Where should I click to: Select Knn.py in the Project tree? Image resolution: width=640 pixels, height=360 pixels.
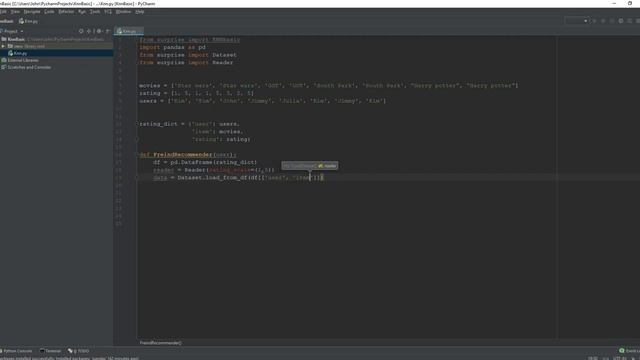pyautogui.click(x=56, y=53)
